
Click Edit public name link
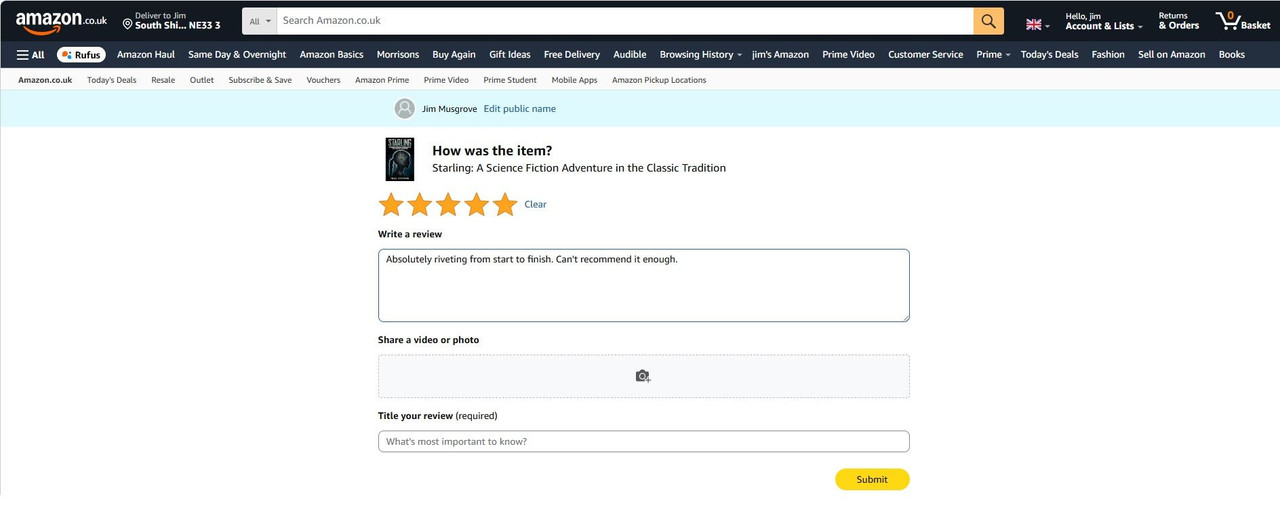[x=520, y=109]
